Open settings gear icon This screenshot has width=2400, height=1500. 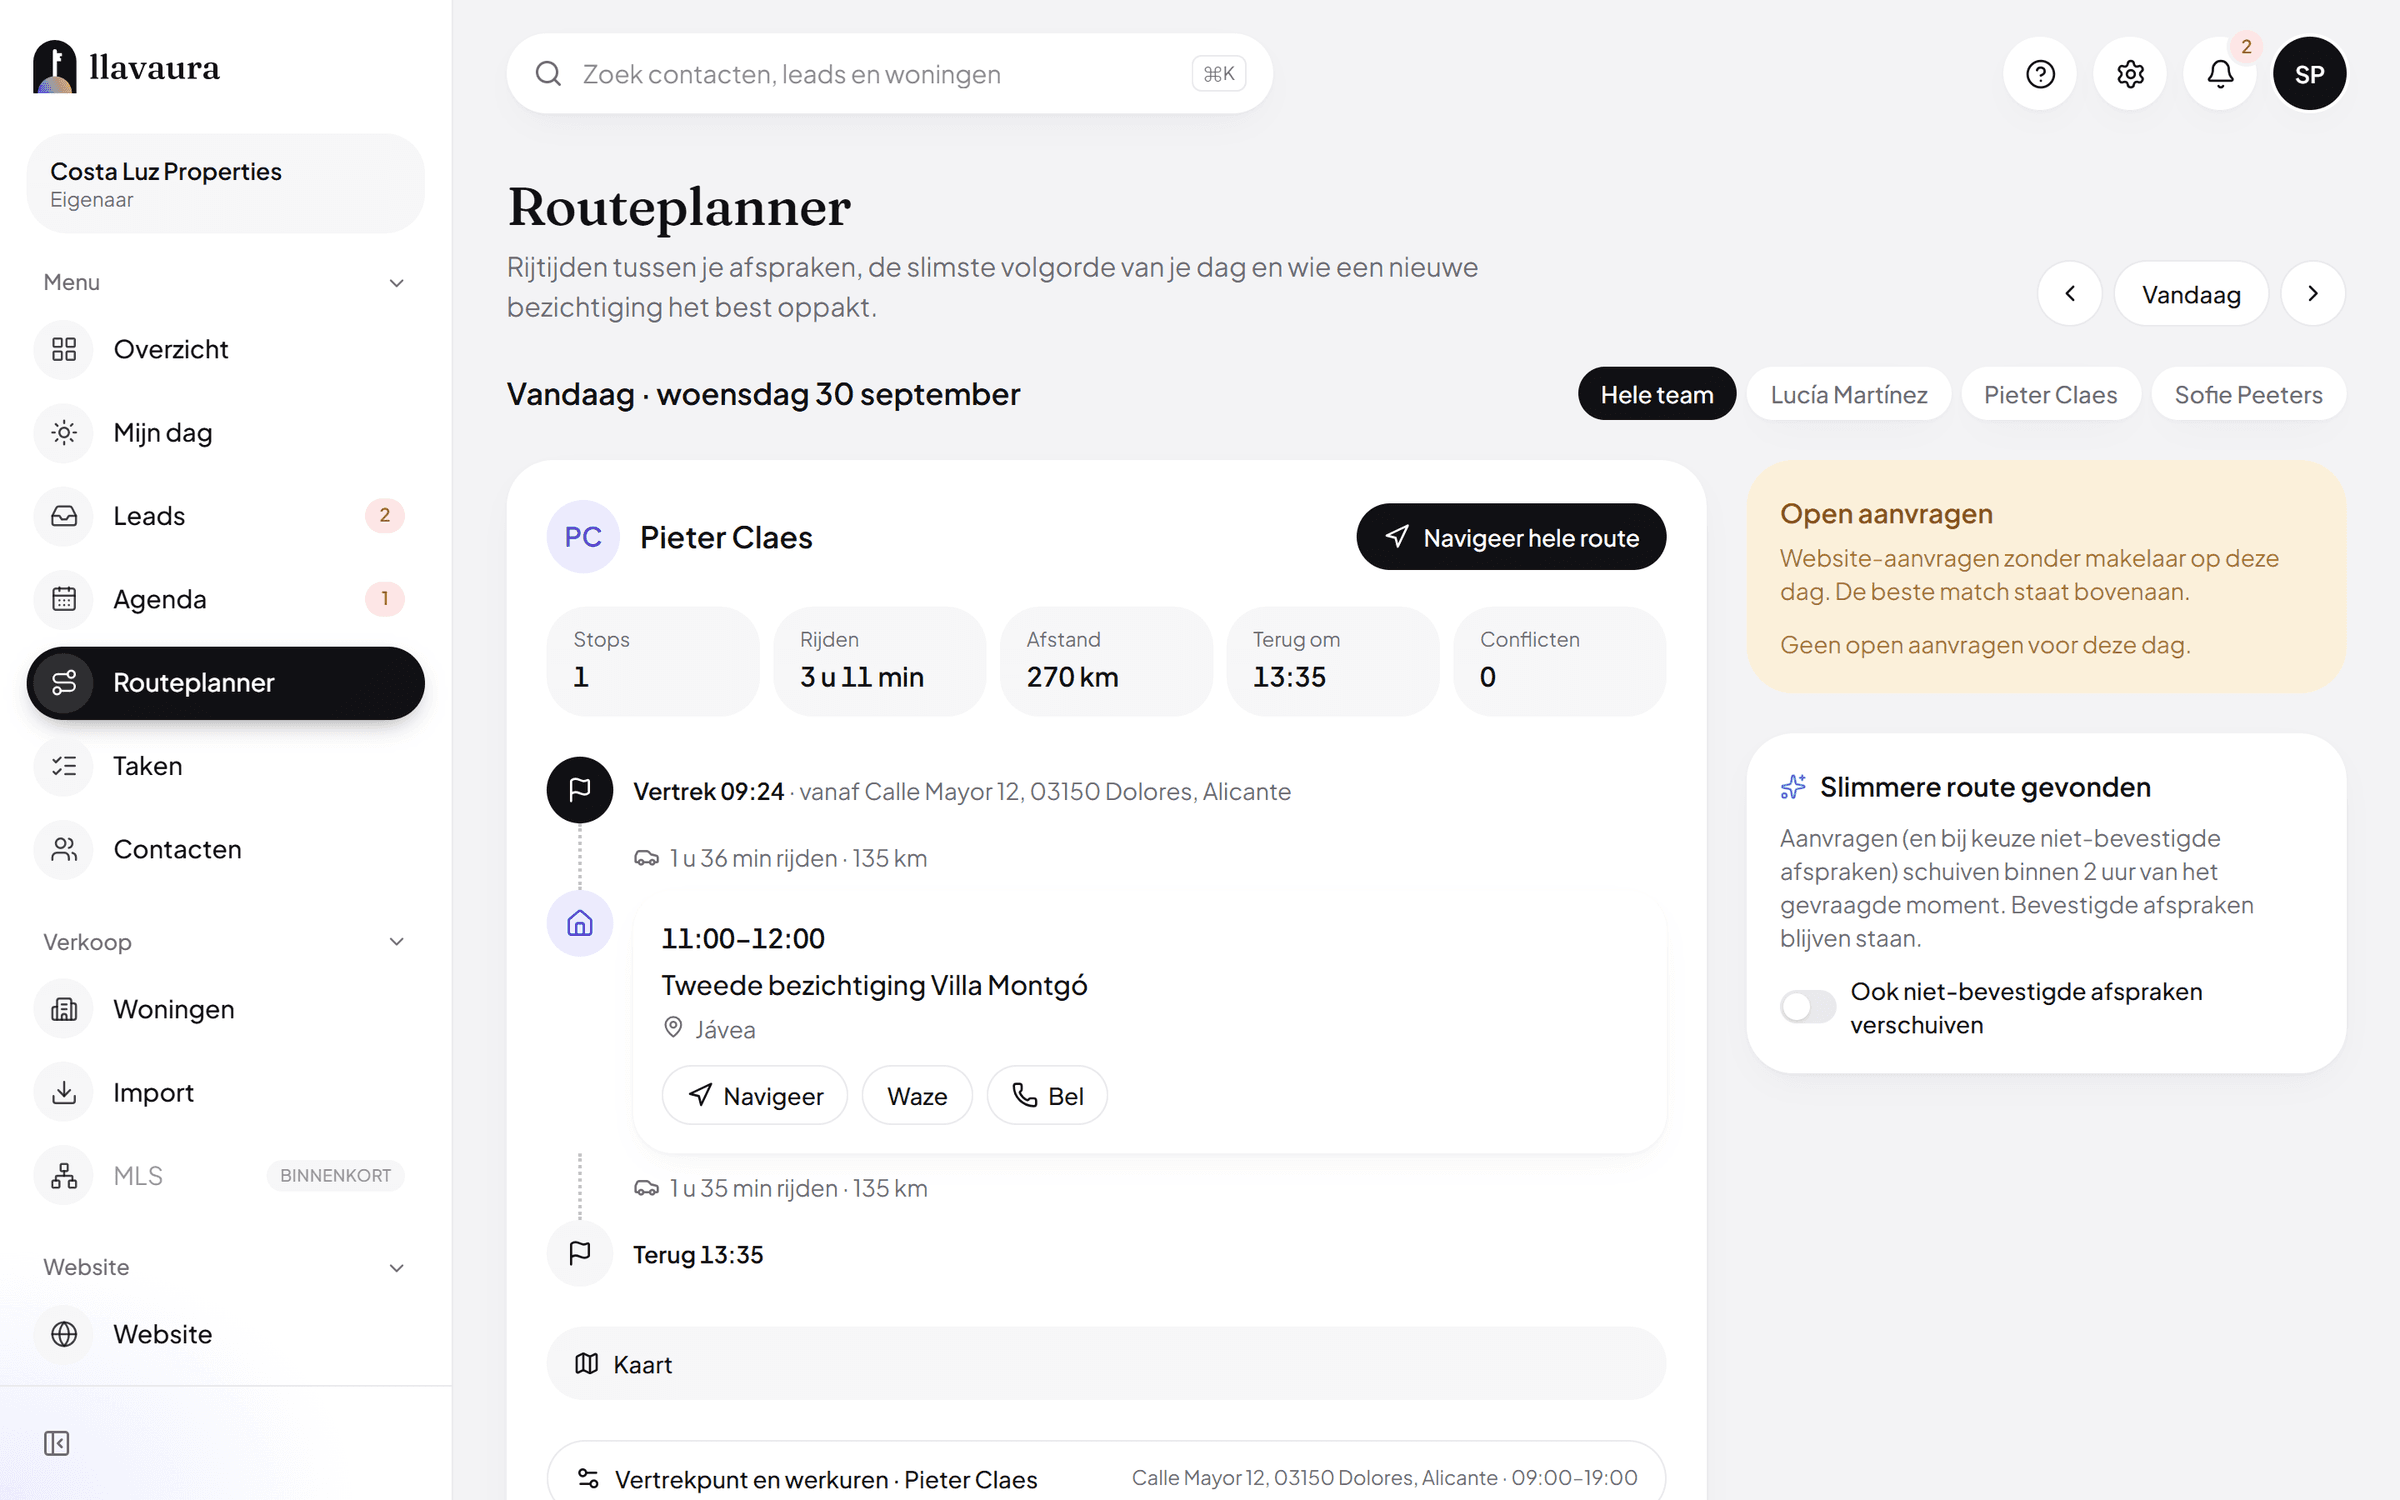pos(2130,74)
